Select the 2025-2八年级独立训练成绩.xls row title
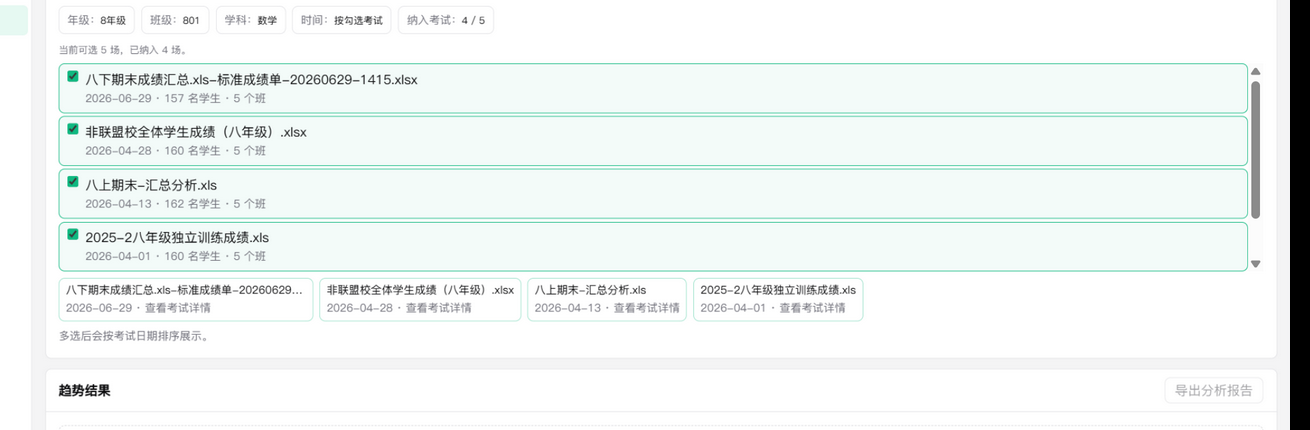Image resolution: width=1310 pixels, height=430 pixels. [x=177, y=238]
